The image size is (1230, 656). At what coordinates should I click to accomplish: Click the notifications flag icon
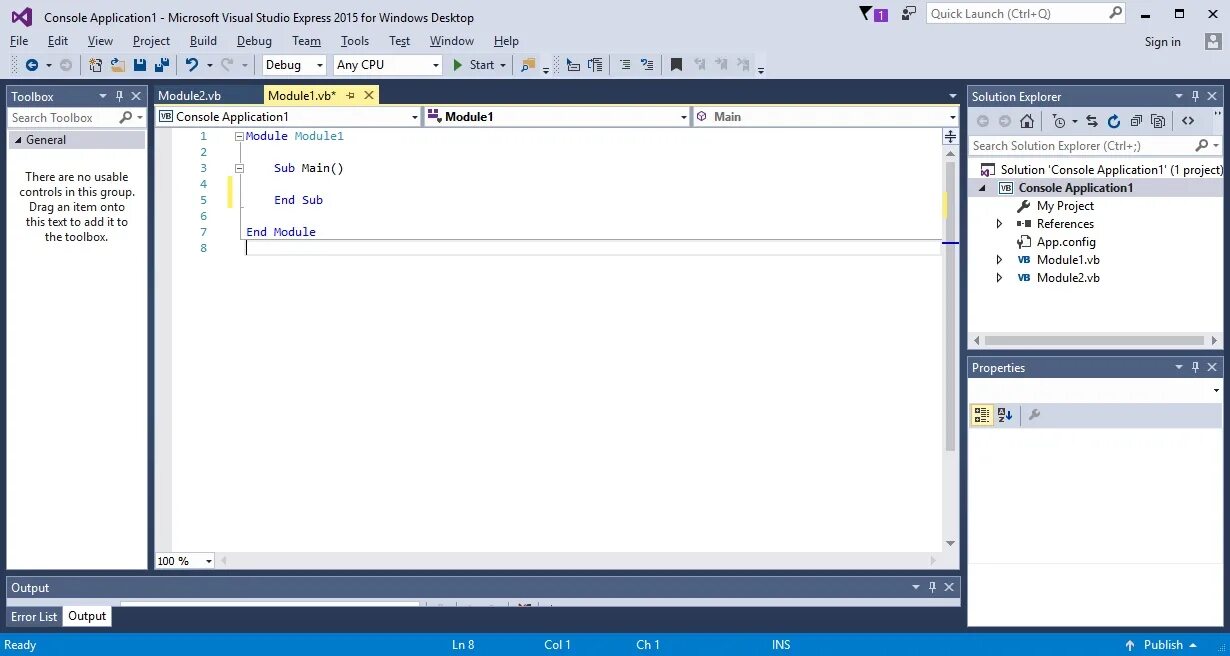click(x=873, y=14)
